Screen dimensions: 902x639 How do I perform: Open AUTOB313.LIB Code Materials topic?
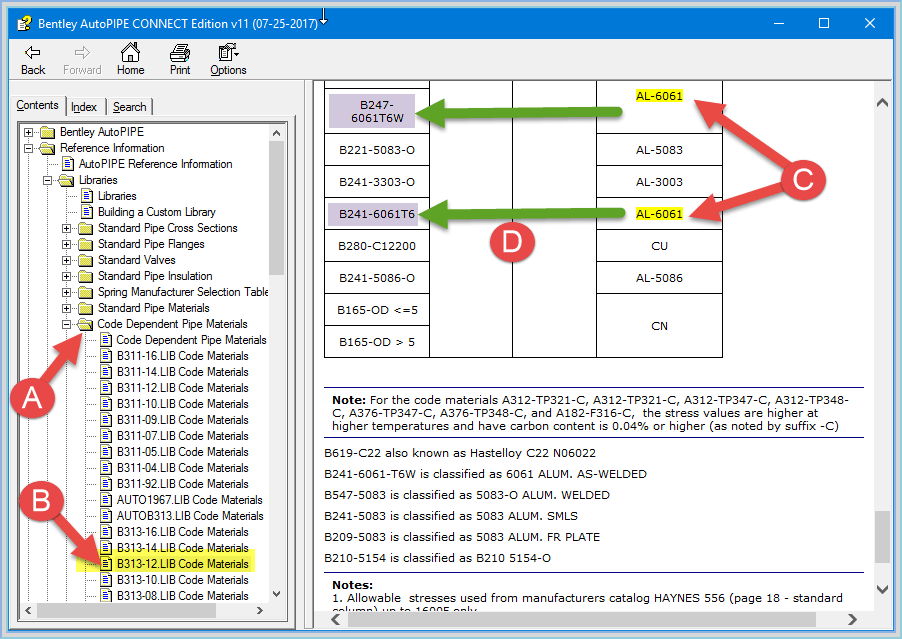pos(190,516)
